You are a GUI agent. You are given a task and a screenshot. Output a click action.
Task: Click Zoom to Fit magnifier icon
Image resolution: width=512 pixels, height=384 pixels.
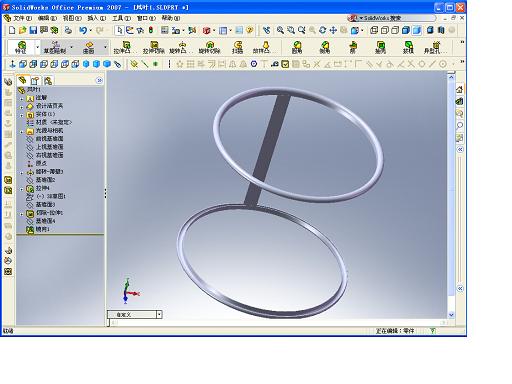click(x=280, y=30)
